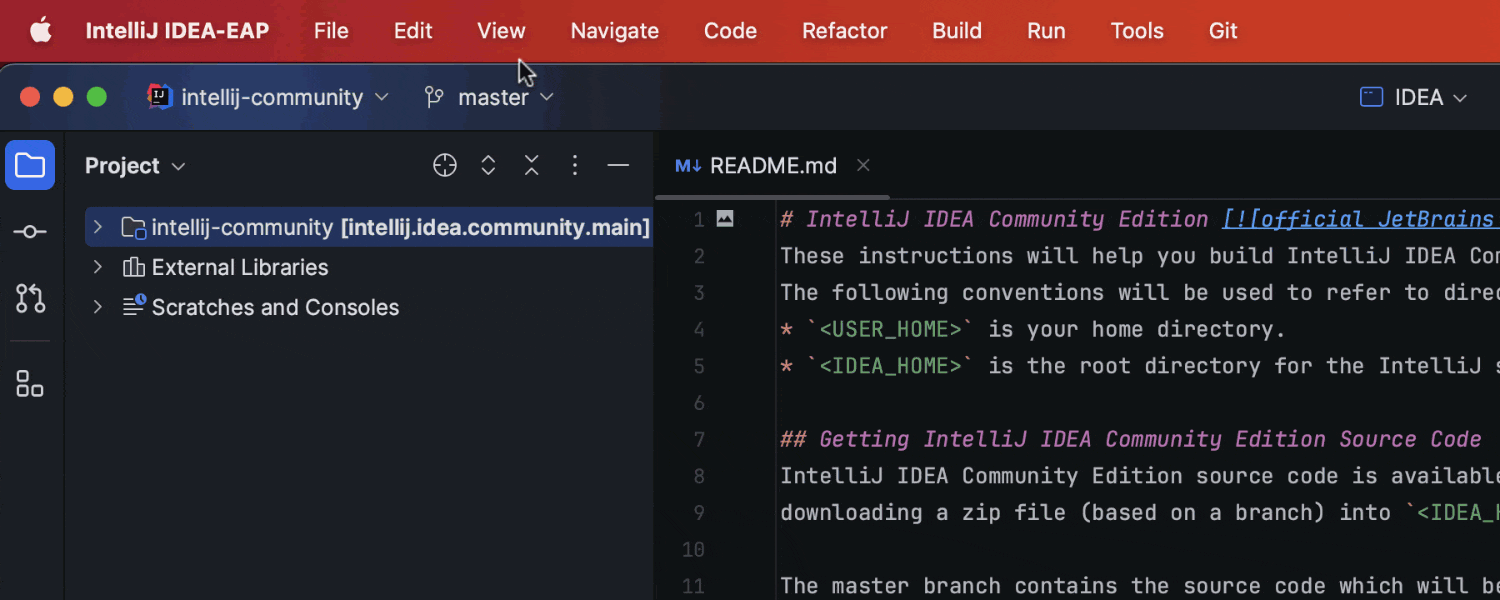
Task: Open the Refactor menu
Action: 844,31
